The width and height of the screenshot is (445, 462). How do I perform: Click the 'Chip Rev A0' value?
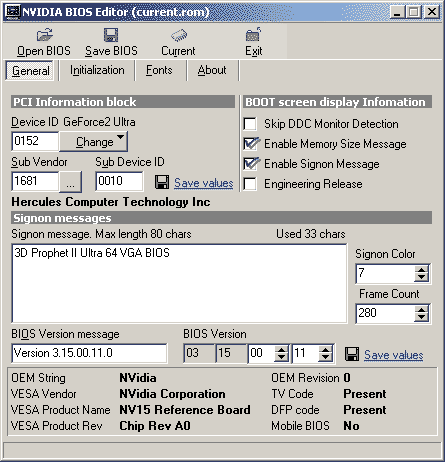coord(155,426)
